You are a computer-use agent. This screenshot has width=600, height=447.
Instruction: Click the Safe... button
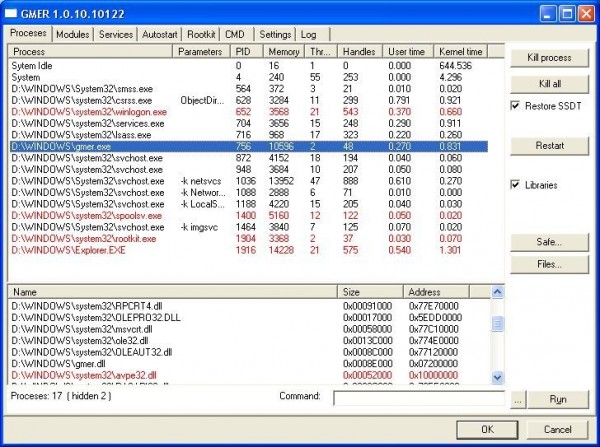548,242
